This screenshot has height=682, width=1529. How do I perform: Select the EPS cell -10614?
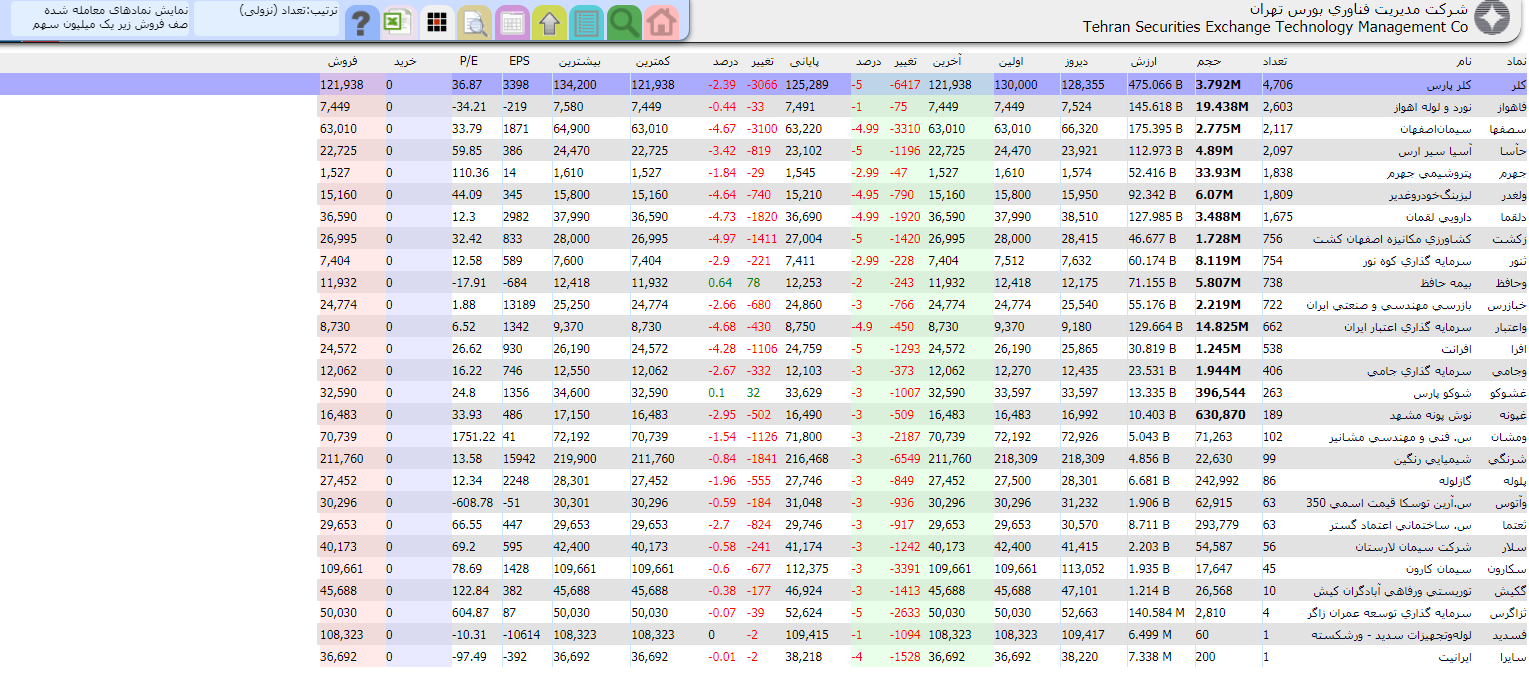[x=522, y=635]
